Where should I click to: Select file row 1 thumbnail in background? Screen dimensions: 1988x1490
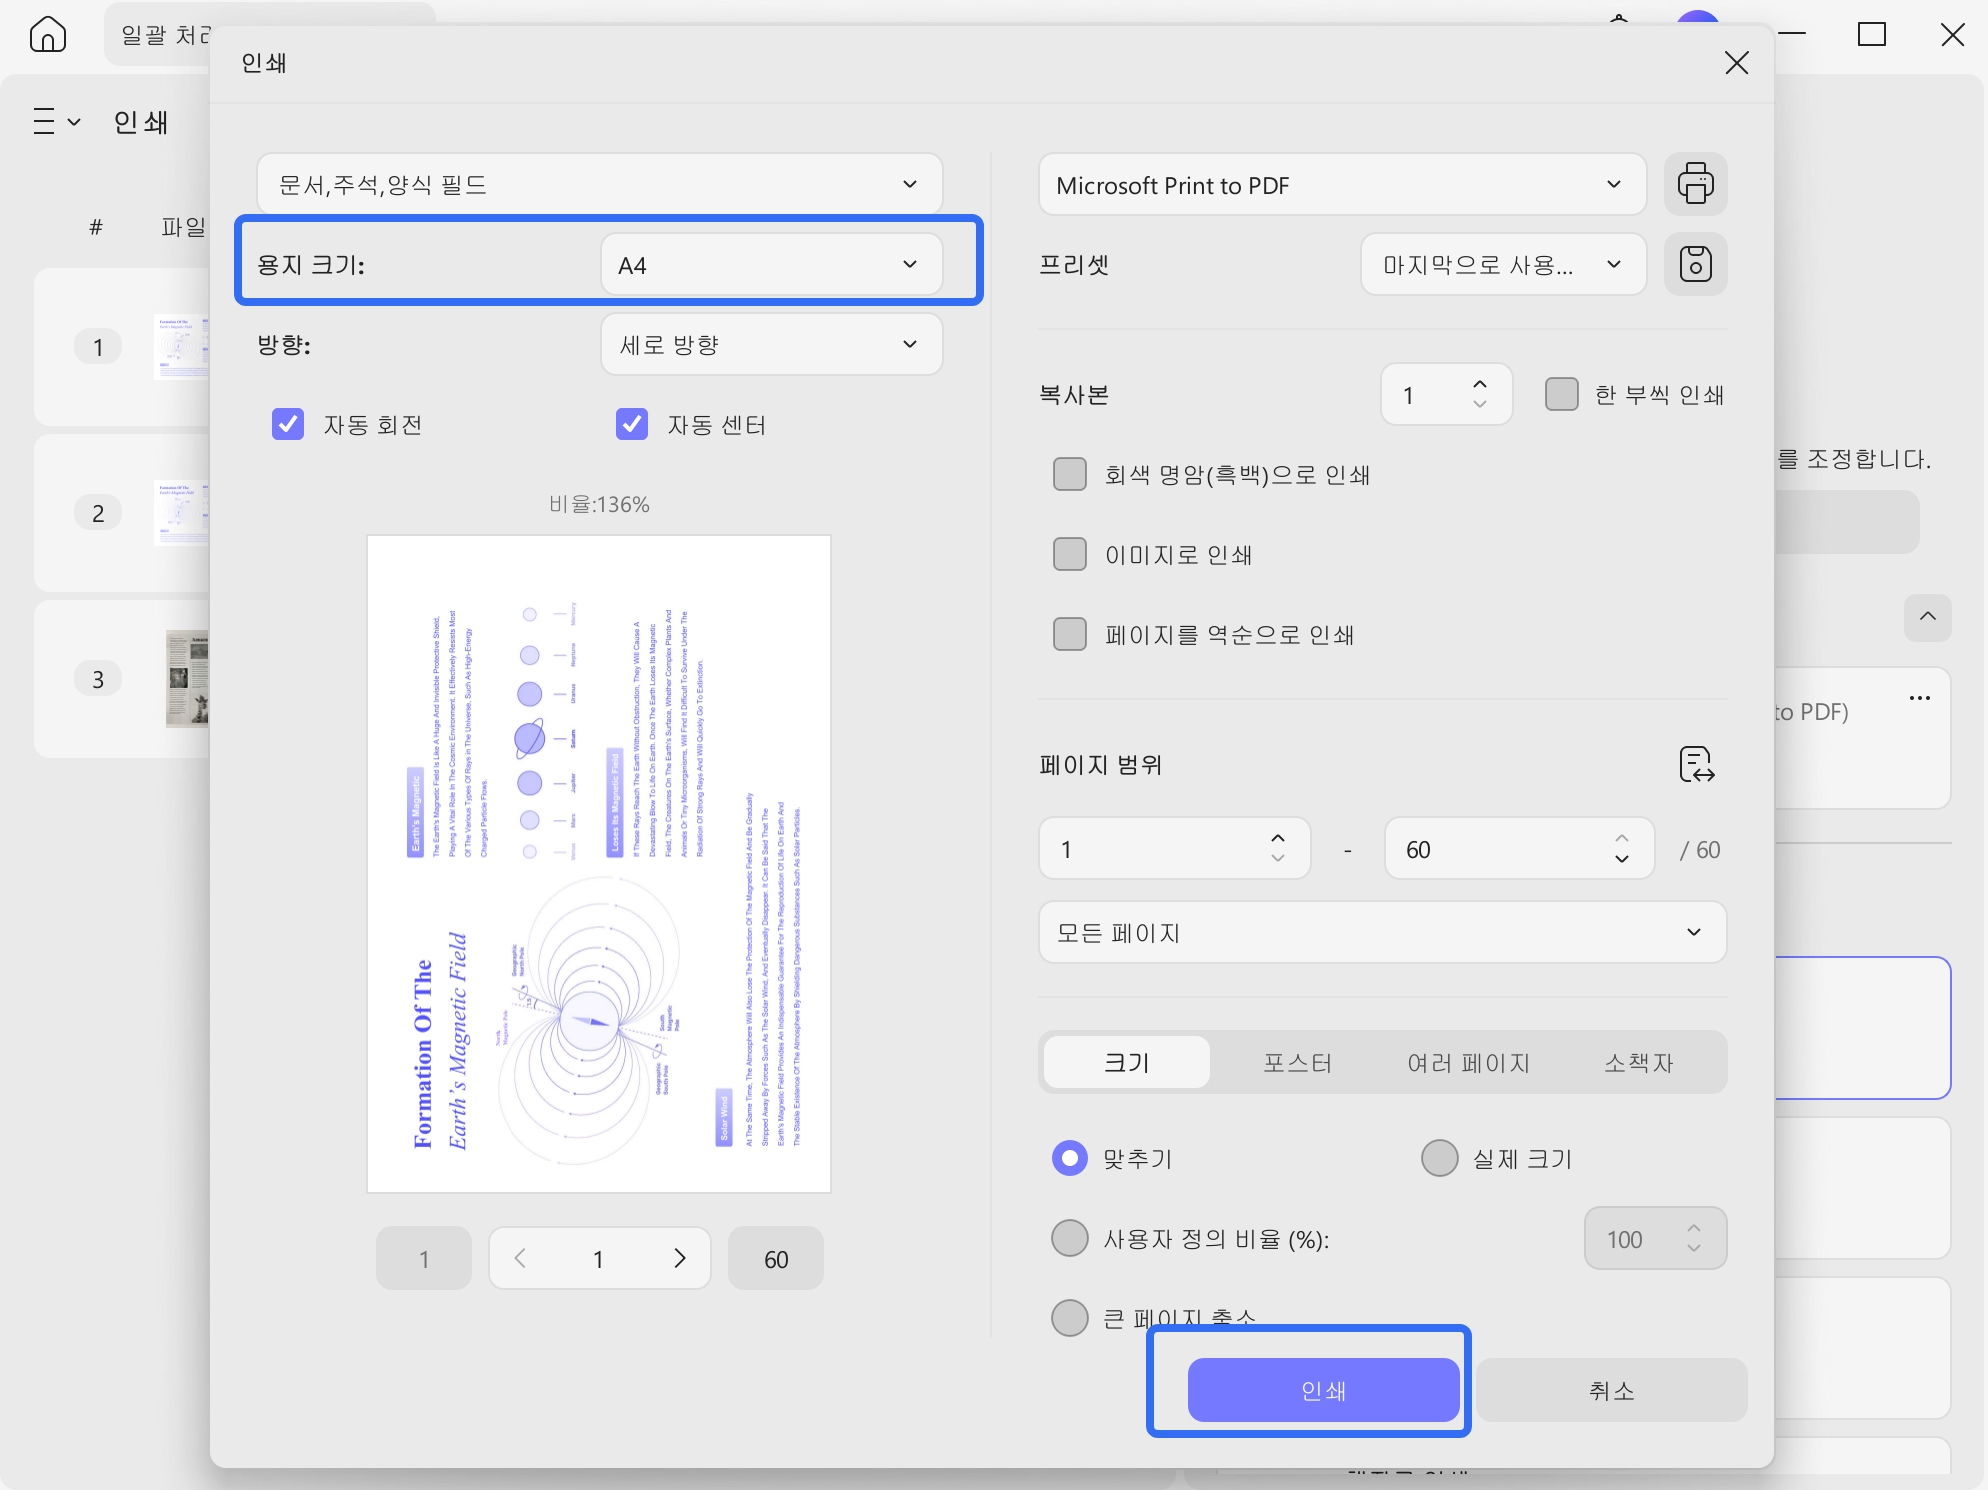point(181,347)
